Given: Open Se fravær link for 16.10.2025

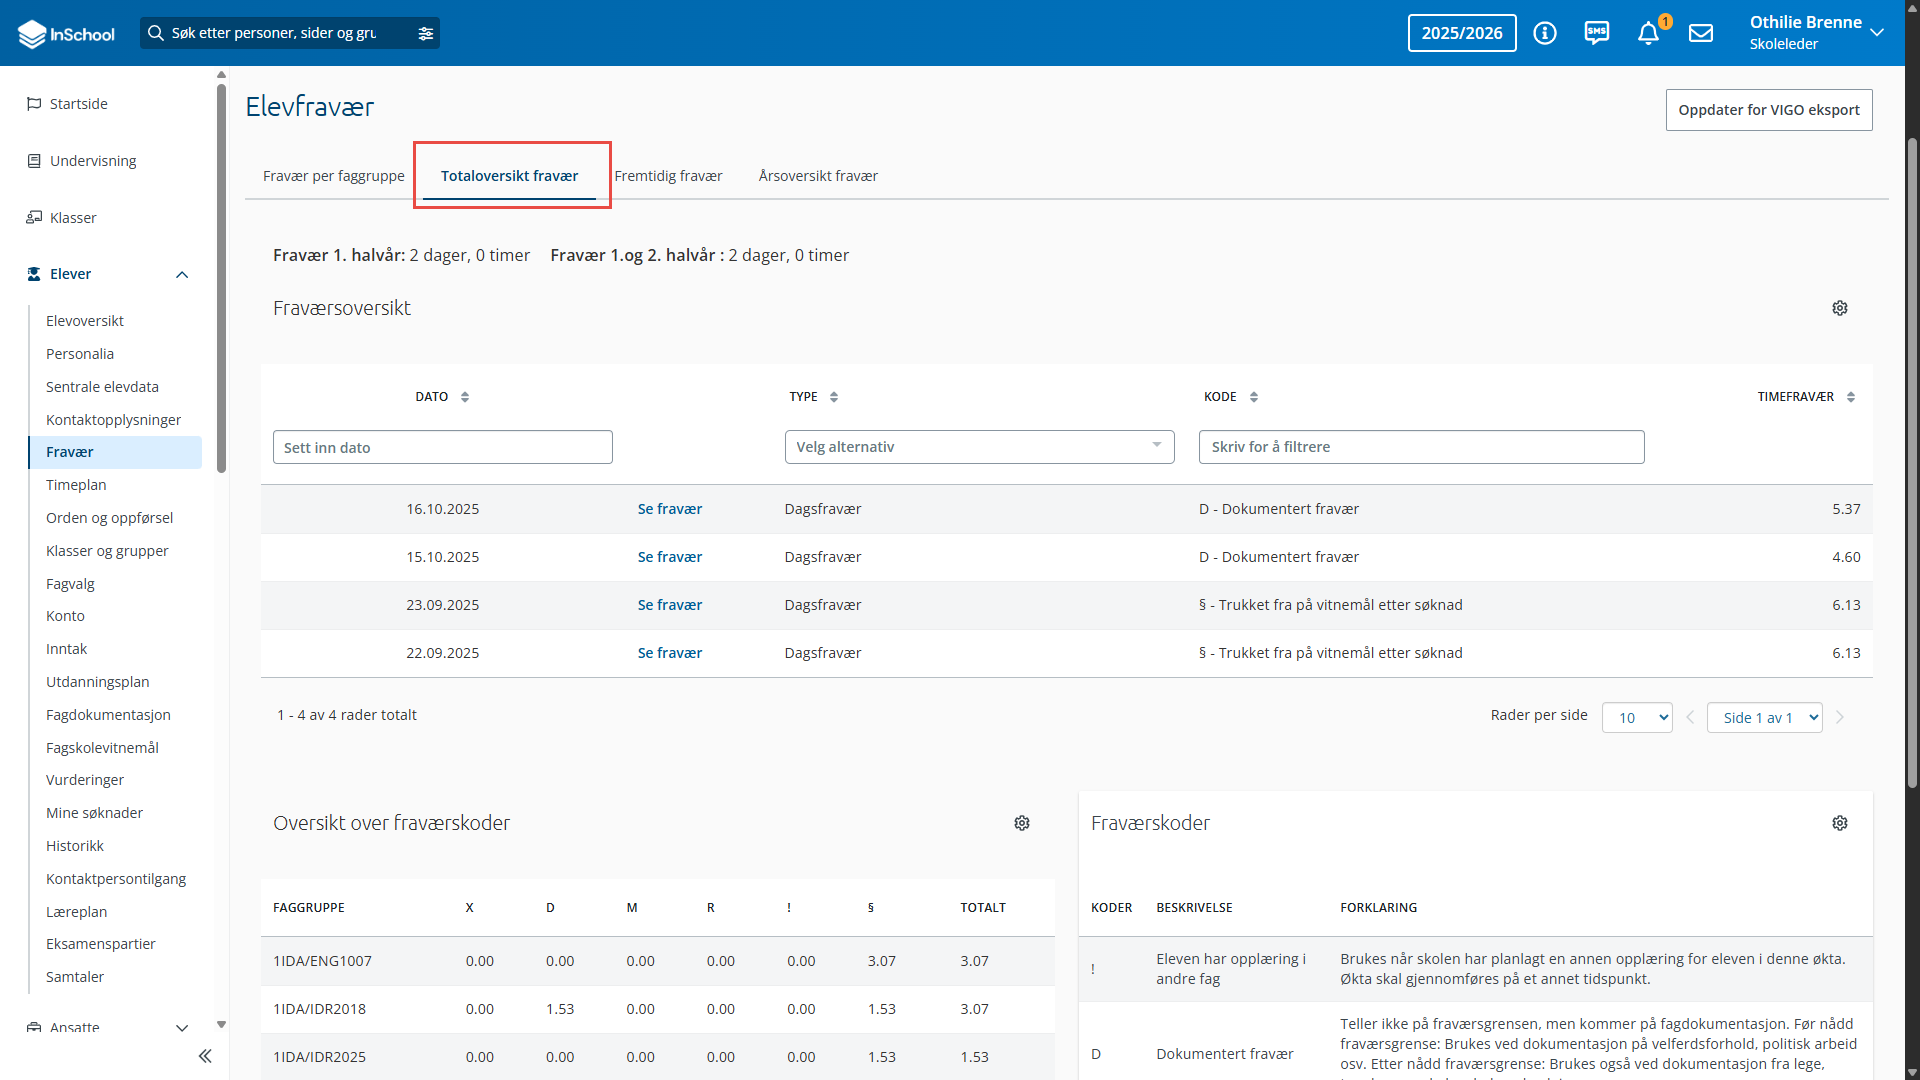Looking at the screenshot, I should [670, 509].
